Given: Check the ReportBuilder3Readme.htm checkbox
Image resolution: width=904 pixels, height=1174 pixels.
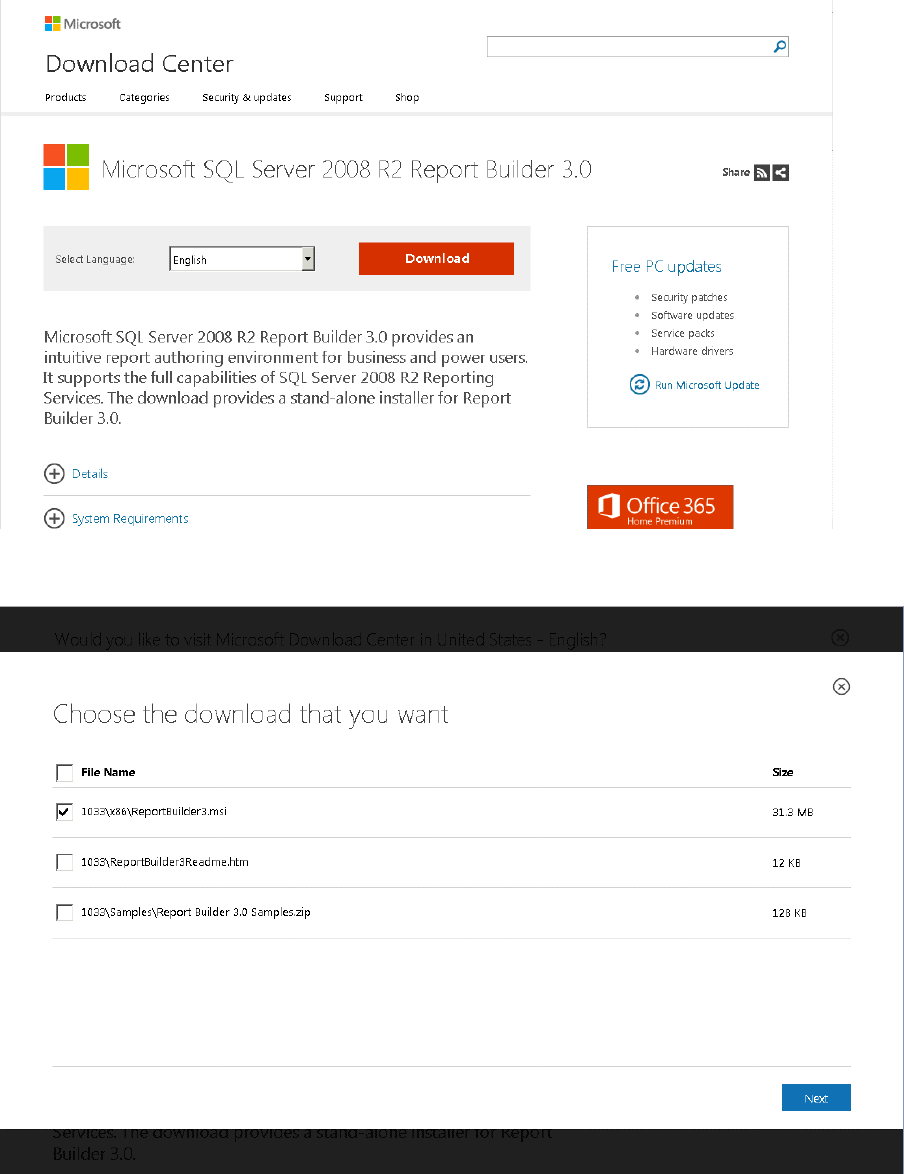Looking at the screenshot, I should coord(65,862).
